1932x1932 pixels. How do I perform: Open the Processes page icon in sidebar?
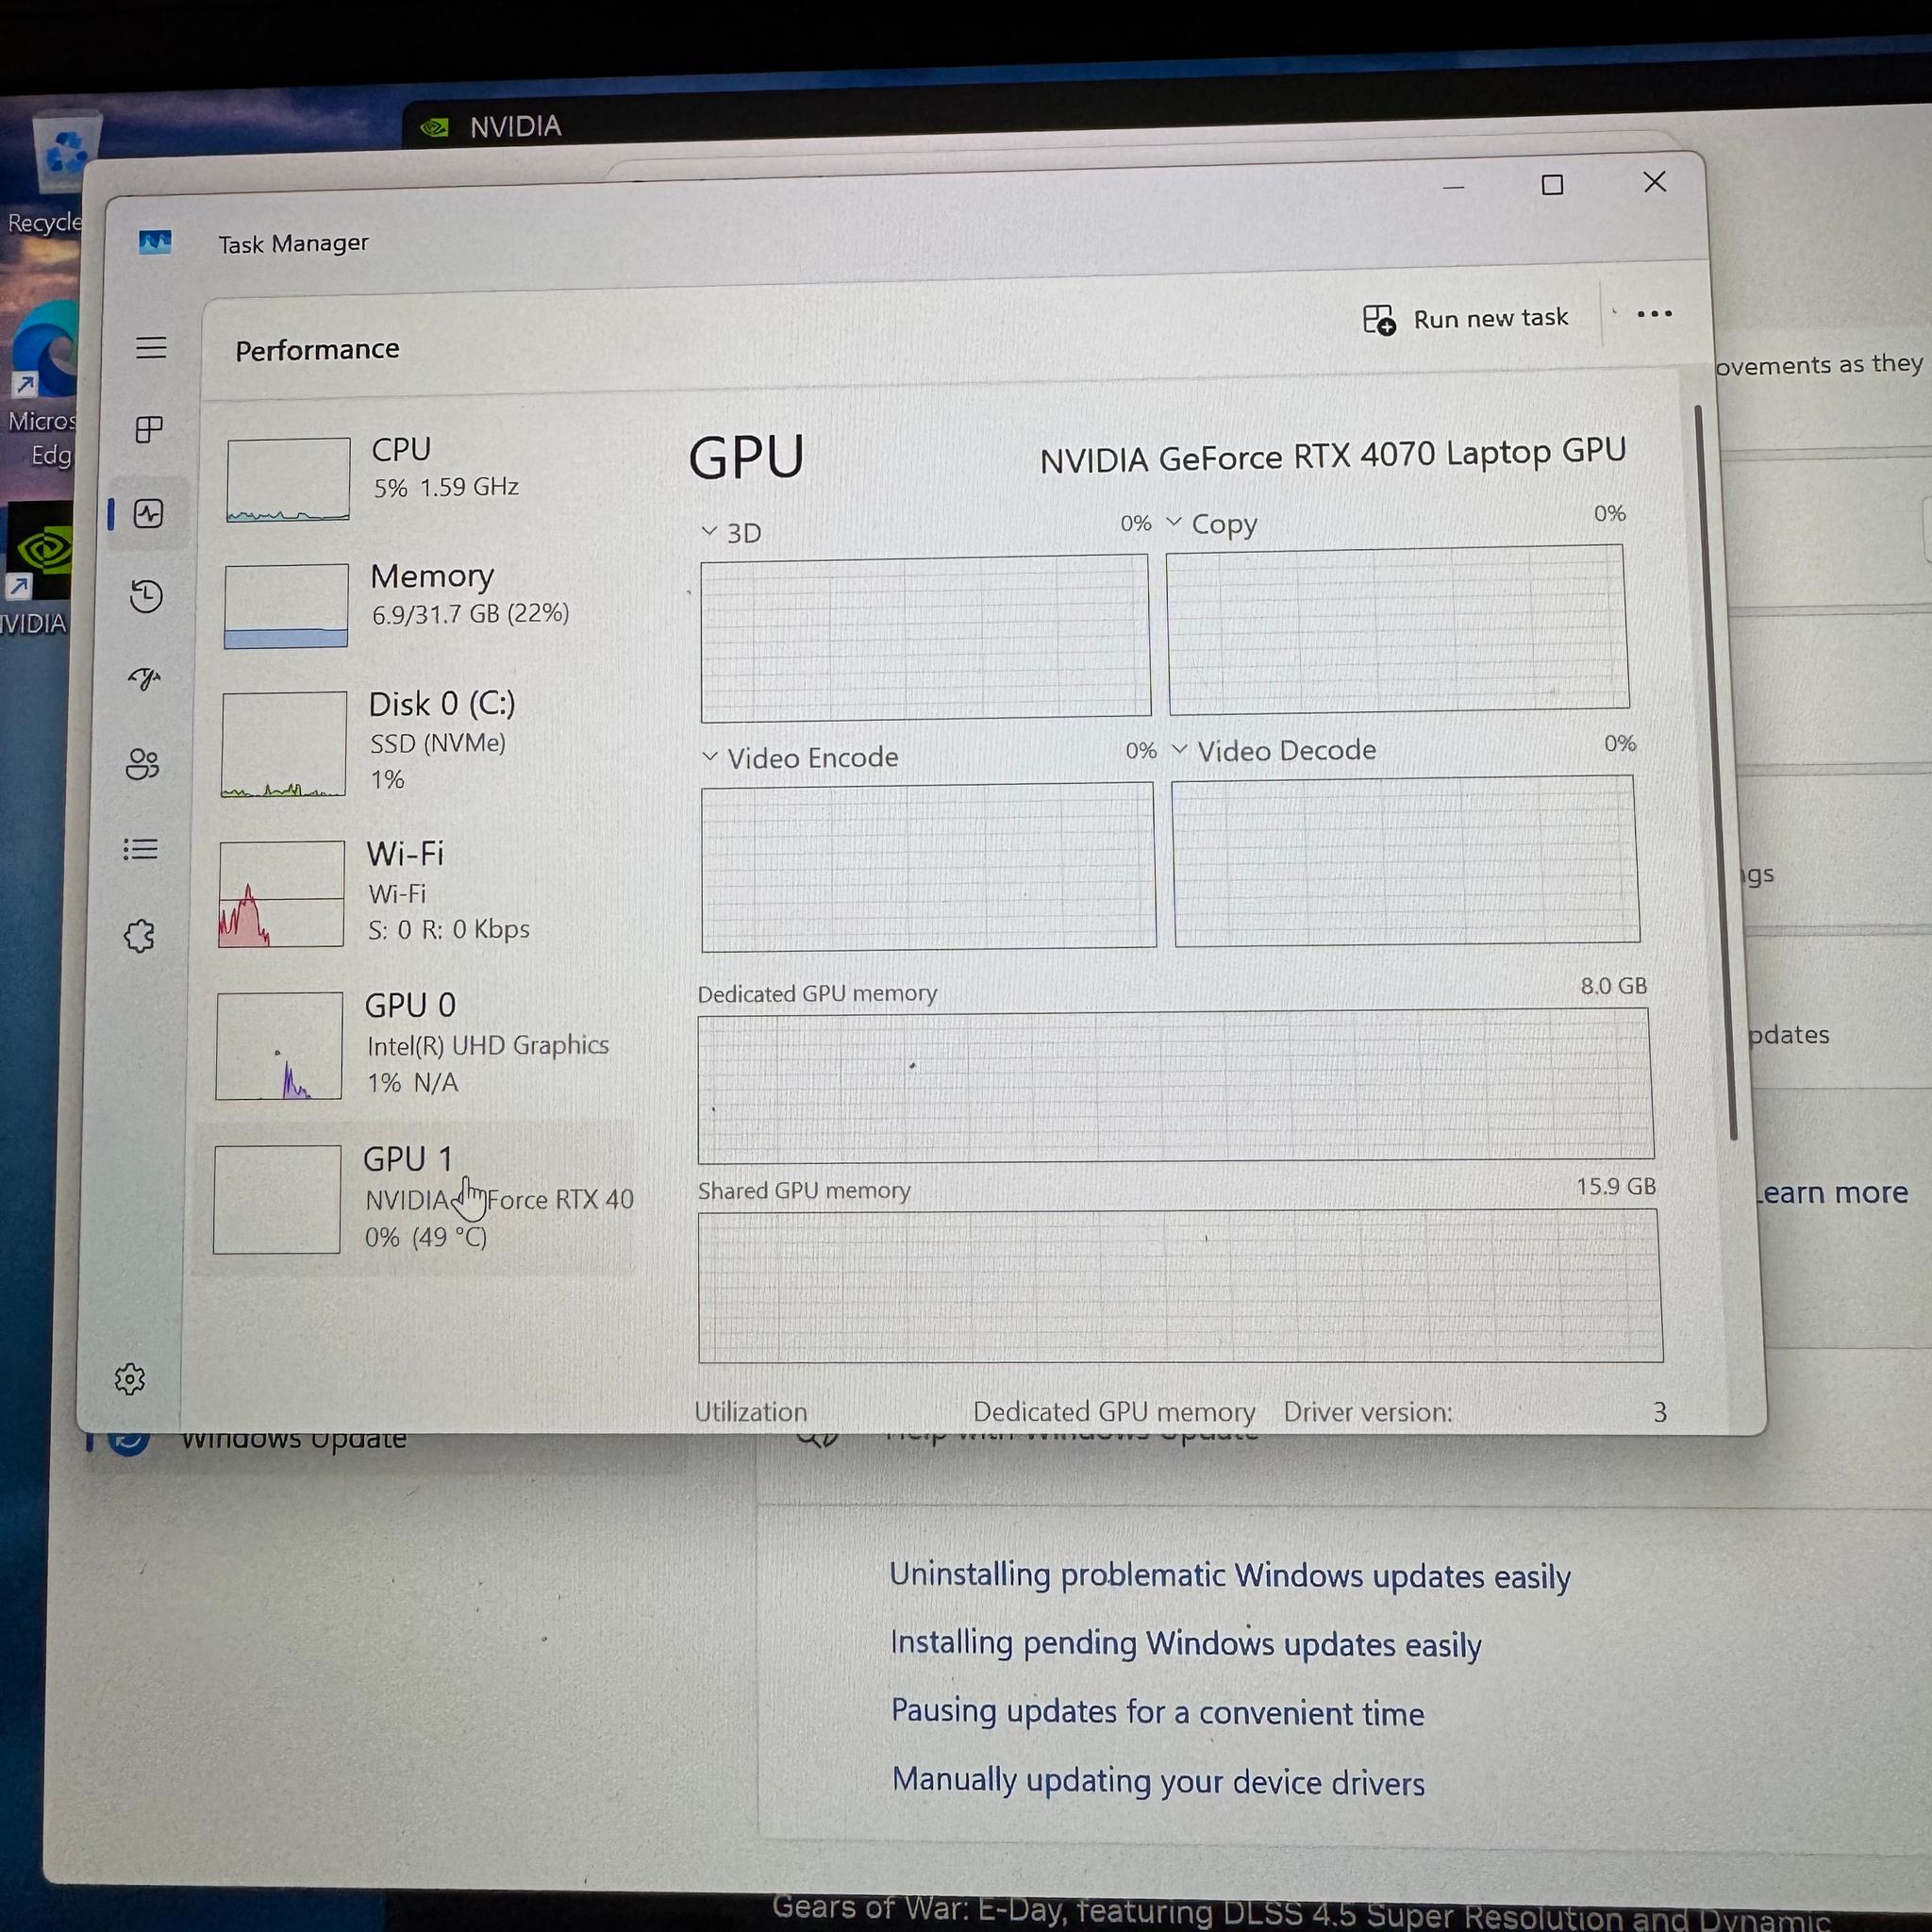point(149,430)
